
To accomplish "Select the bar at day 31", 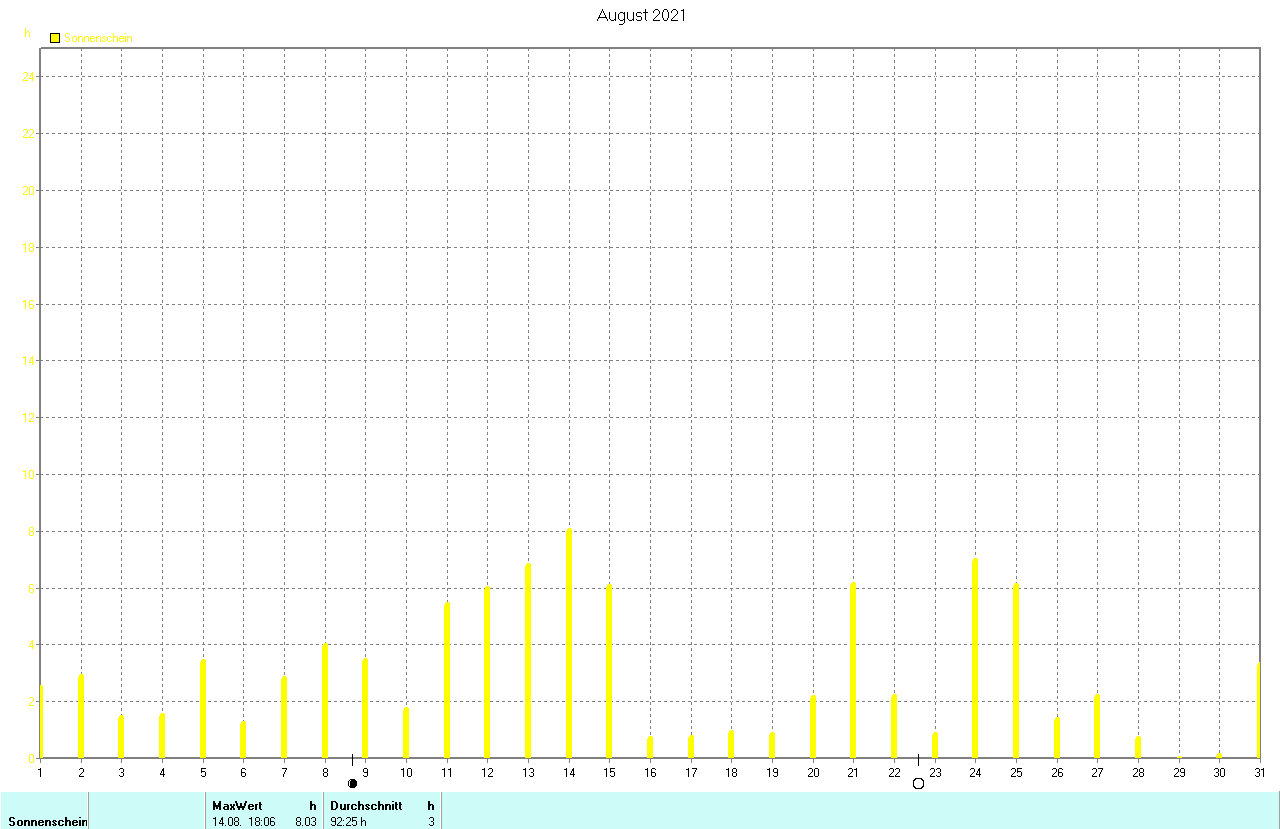I will pos(1258,711).
